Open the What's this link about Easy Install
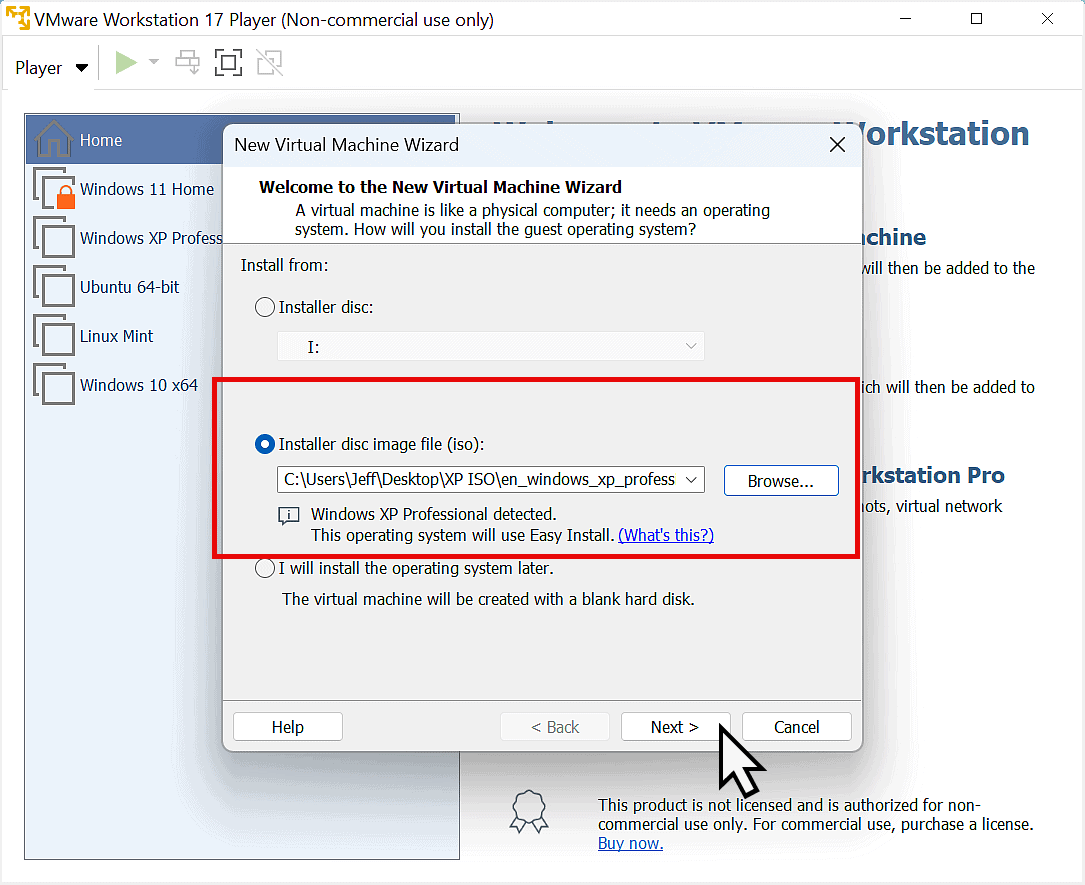The height and width of the screenshot is (885, 1085). pos(665,535)
